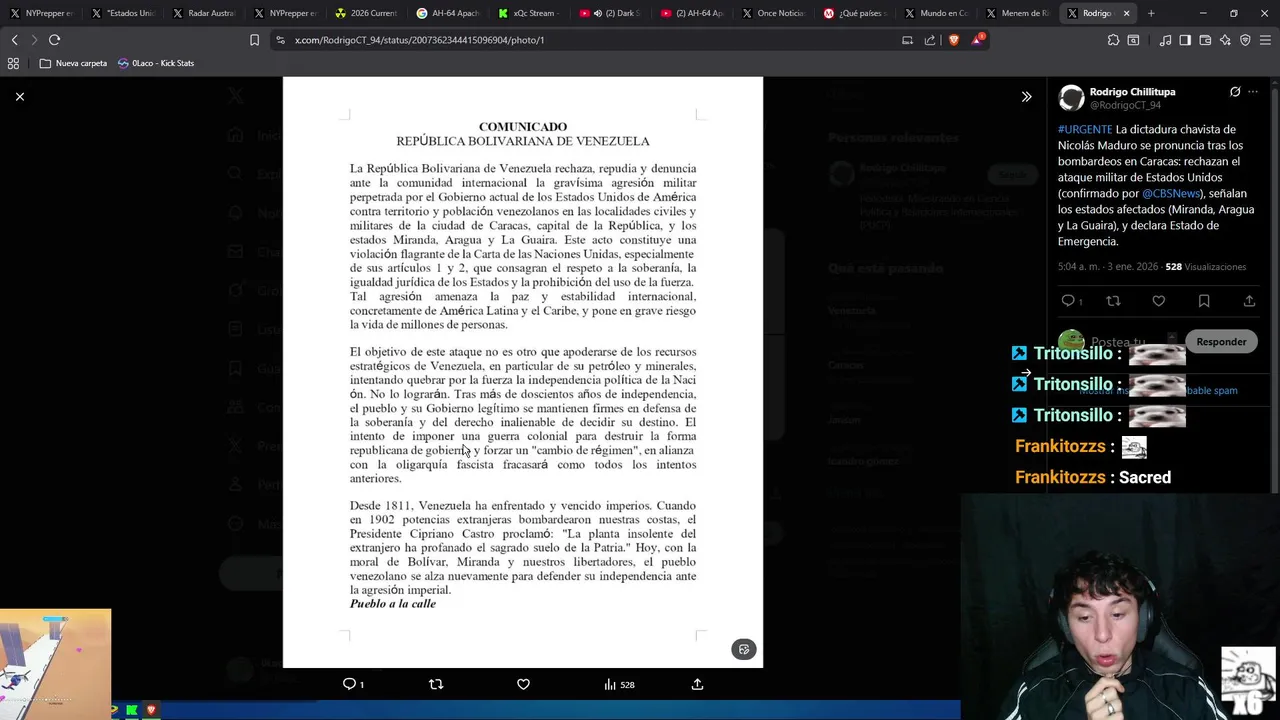Switch to the first NYPrepper tab
This screenshot has width=1280, height=720.
[41, 13]
